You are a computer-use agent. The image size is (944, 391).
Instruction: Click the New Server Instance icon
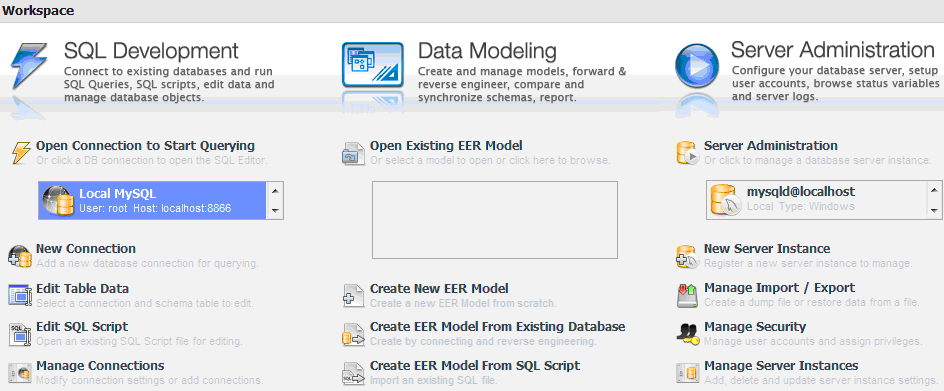tap(687, 256)
